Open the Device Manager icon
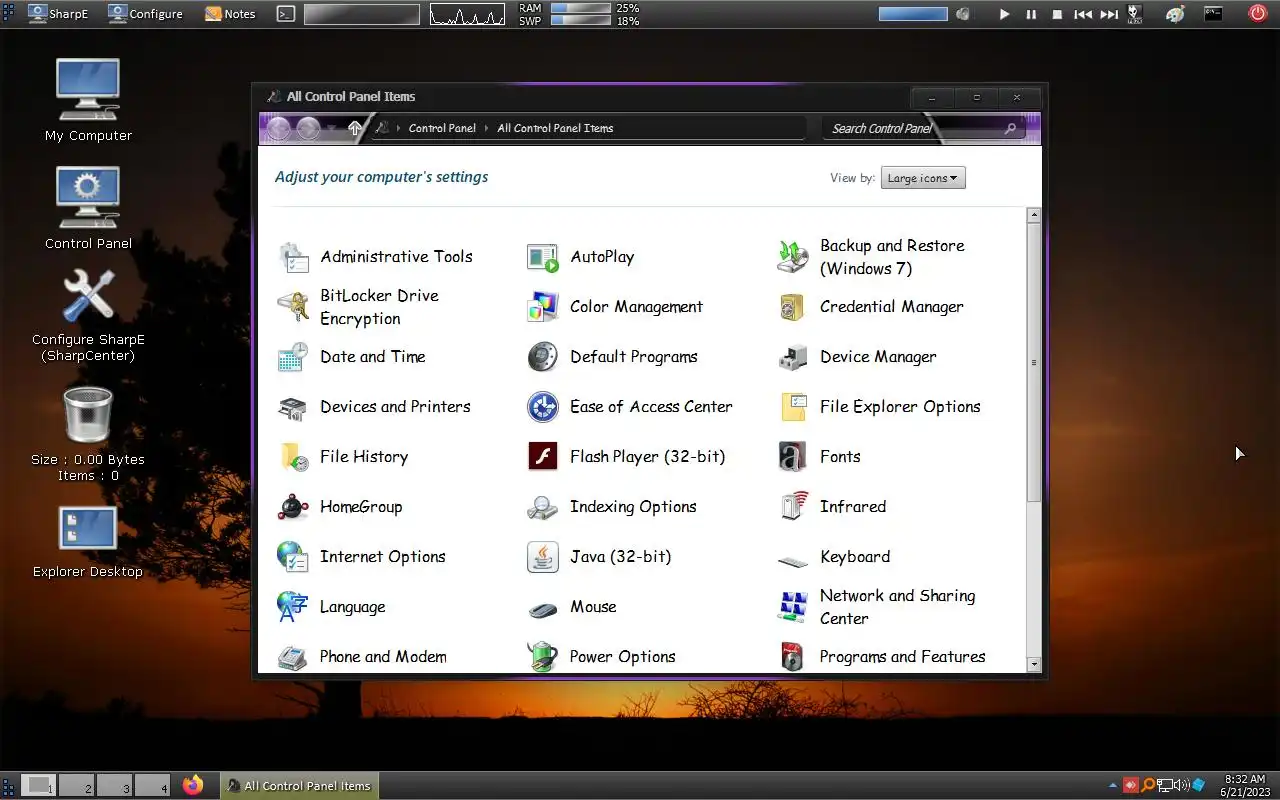The image size is (1280, 800). (x=793, y=357)
